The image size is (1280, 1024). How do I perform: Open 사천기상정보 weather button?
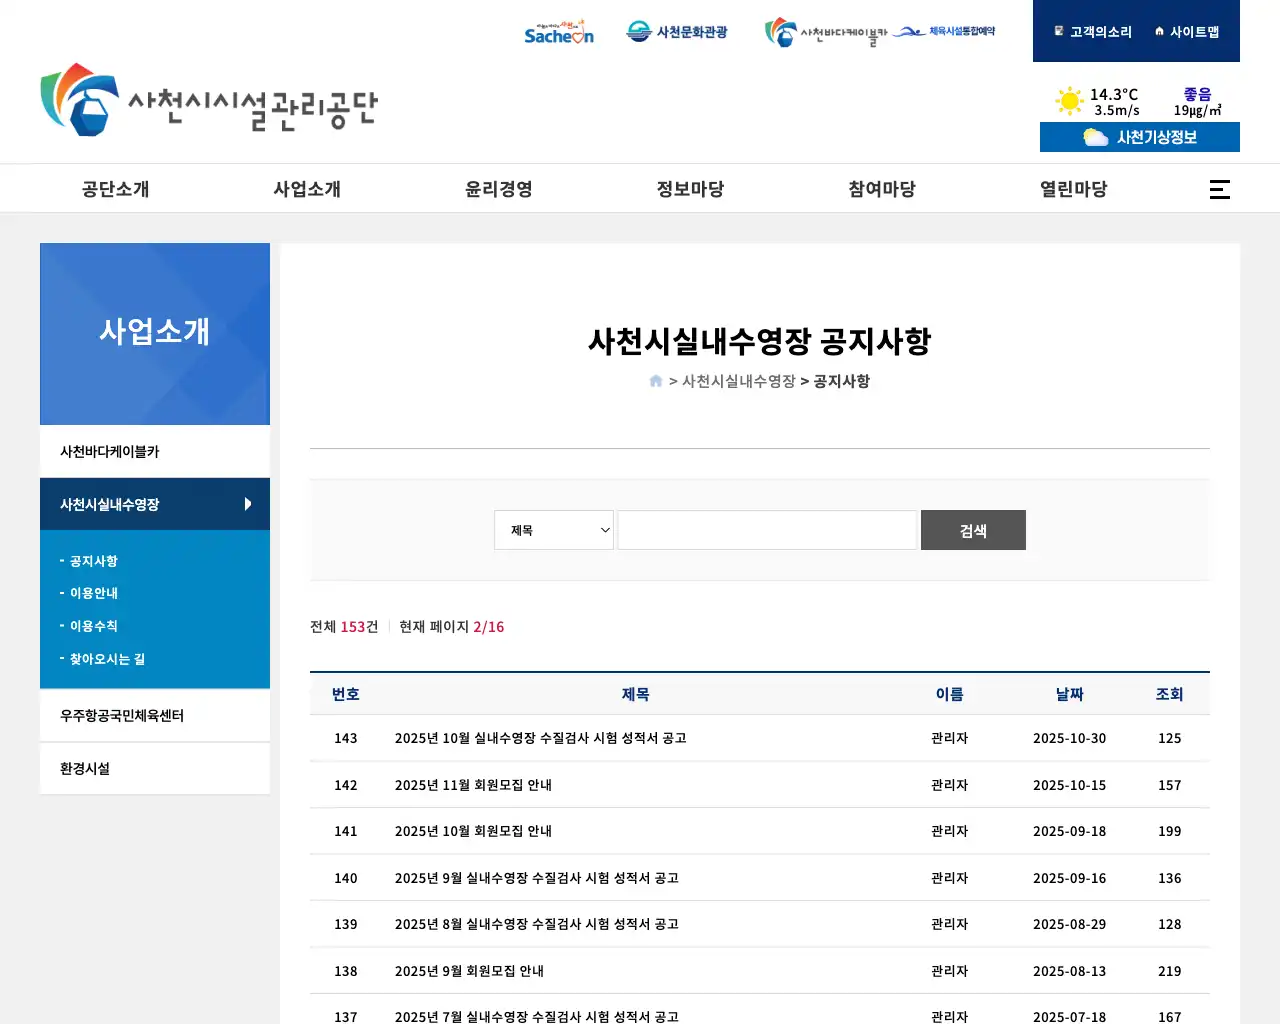[1140, 137]
